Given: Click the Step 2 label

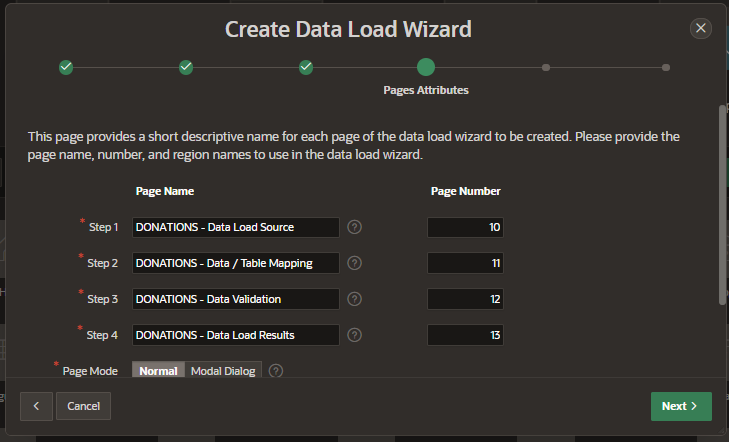Looking at the screenshot, I should point(102,263).
